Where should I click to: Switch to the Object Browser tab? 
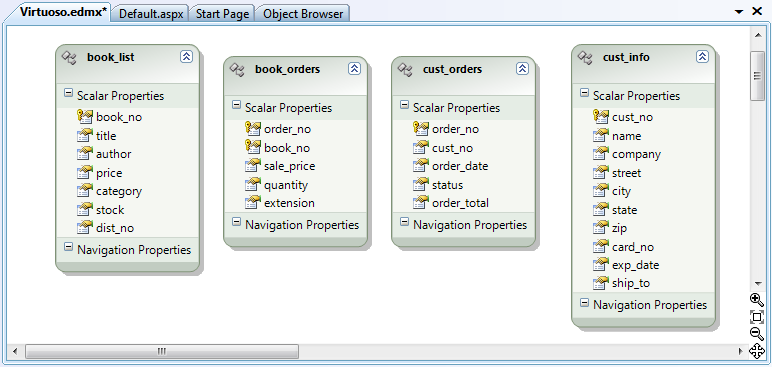click(x=303, y=14)
